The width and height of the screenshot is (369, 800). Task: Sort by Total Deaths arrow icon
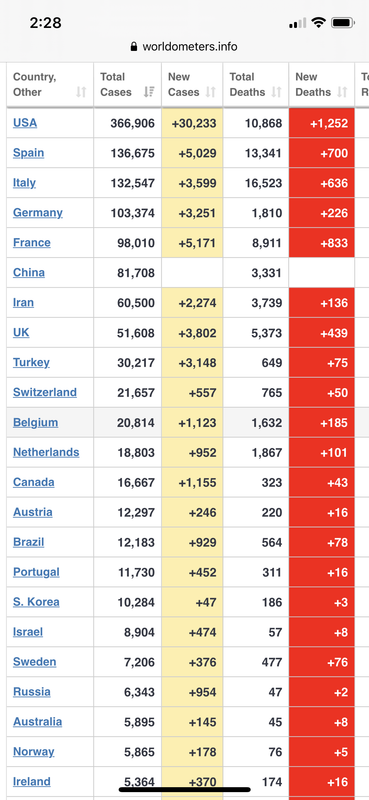tap(277, 92)
